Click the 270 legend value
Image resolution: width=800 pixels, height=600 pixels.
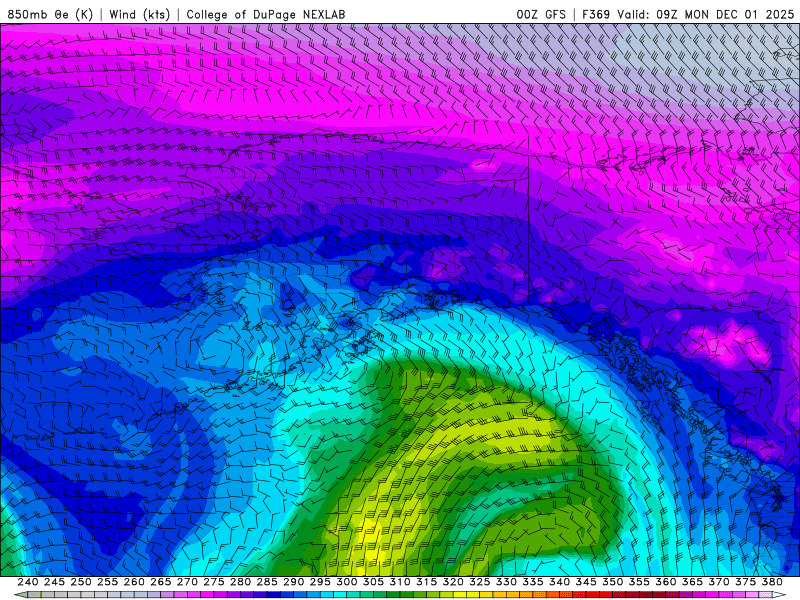pos(187,582)
